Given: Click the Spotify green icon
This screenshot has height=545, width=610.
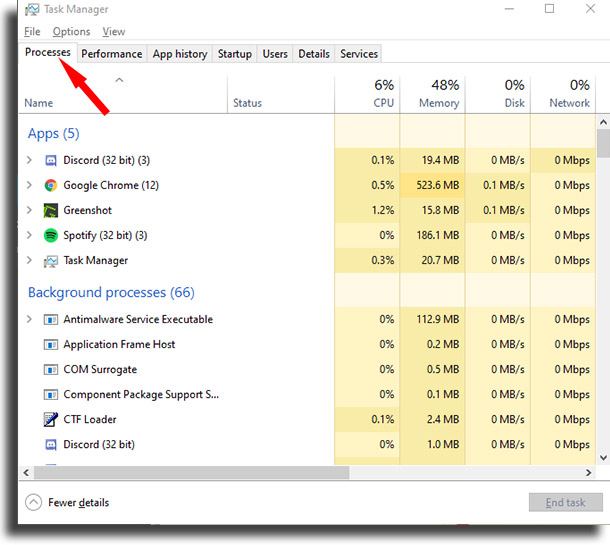Looking at the screenshot, I should (x=51, y=235).
